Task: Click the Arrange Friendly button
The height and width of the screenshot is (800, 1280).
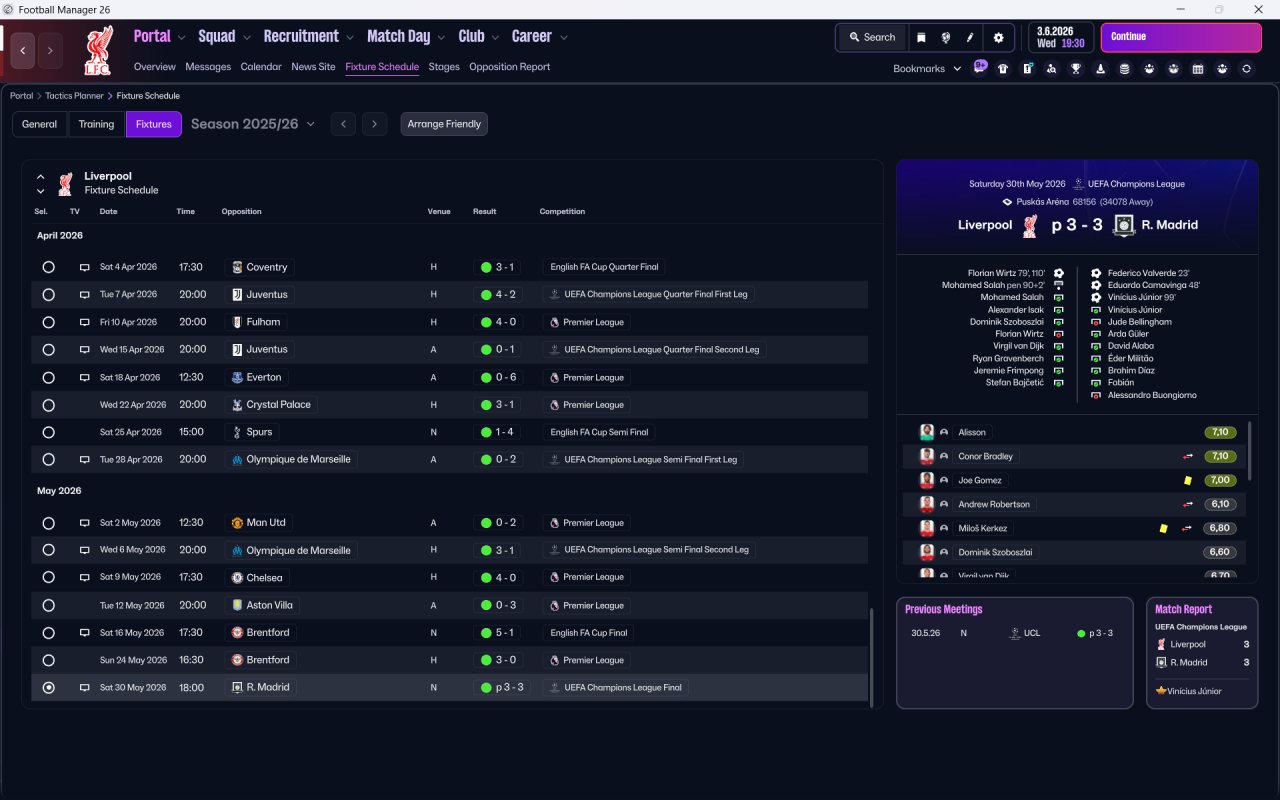Action: pyautogui.click(x=444, y=124)
